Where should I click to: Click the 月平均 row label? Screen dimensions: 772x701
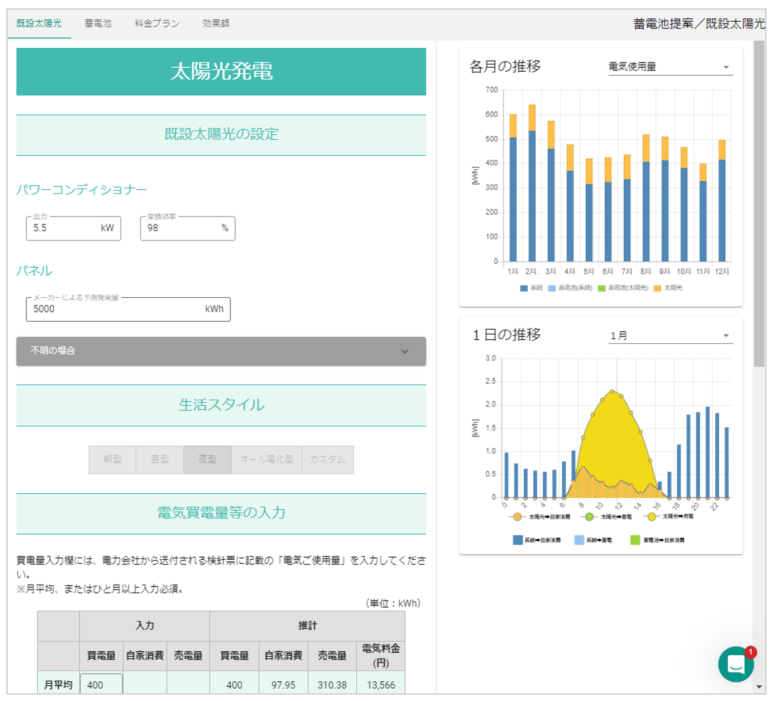click(x=58, y=685)
